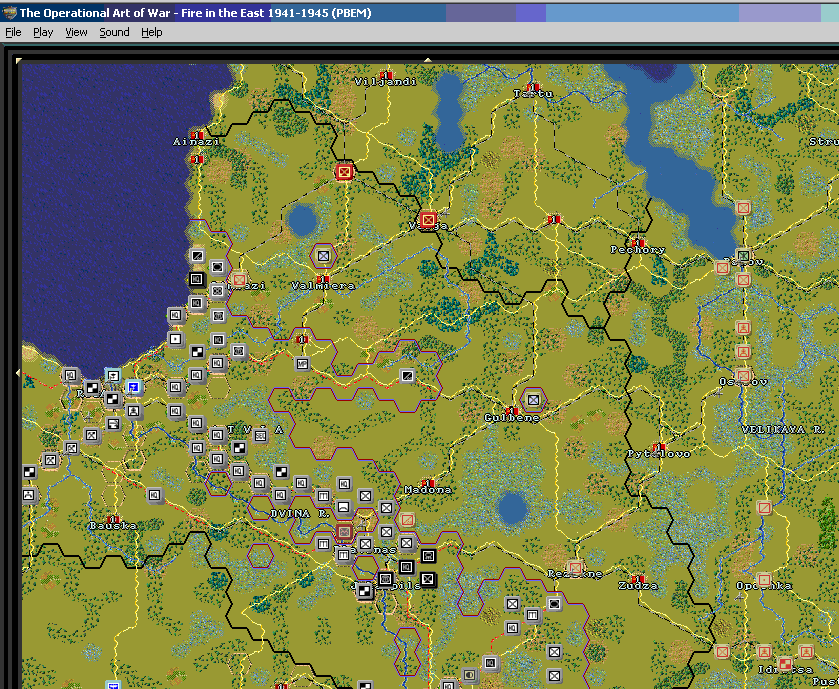Click the application icon in the title bar
This screenshot has height=689, width=839.
click(x=9, y=12)
